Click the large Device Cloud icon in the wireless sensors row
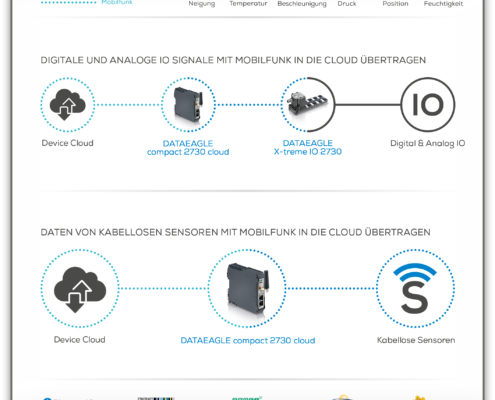Viewport: 495px width, 400px height. click(x=80, y=289)
